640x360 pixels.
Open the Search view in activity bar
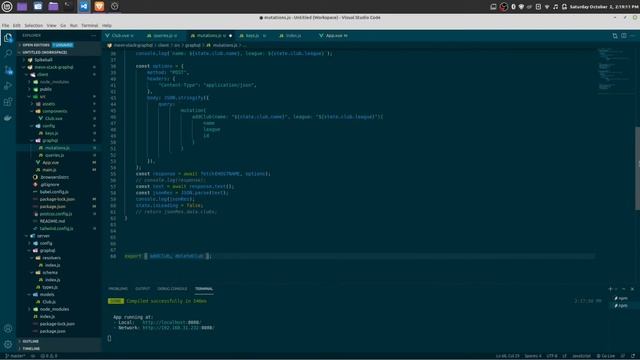(8, 53)
